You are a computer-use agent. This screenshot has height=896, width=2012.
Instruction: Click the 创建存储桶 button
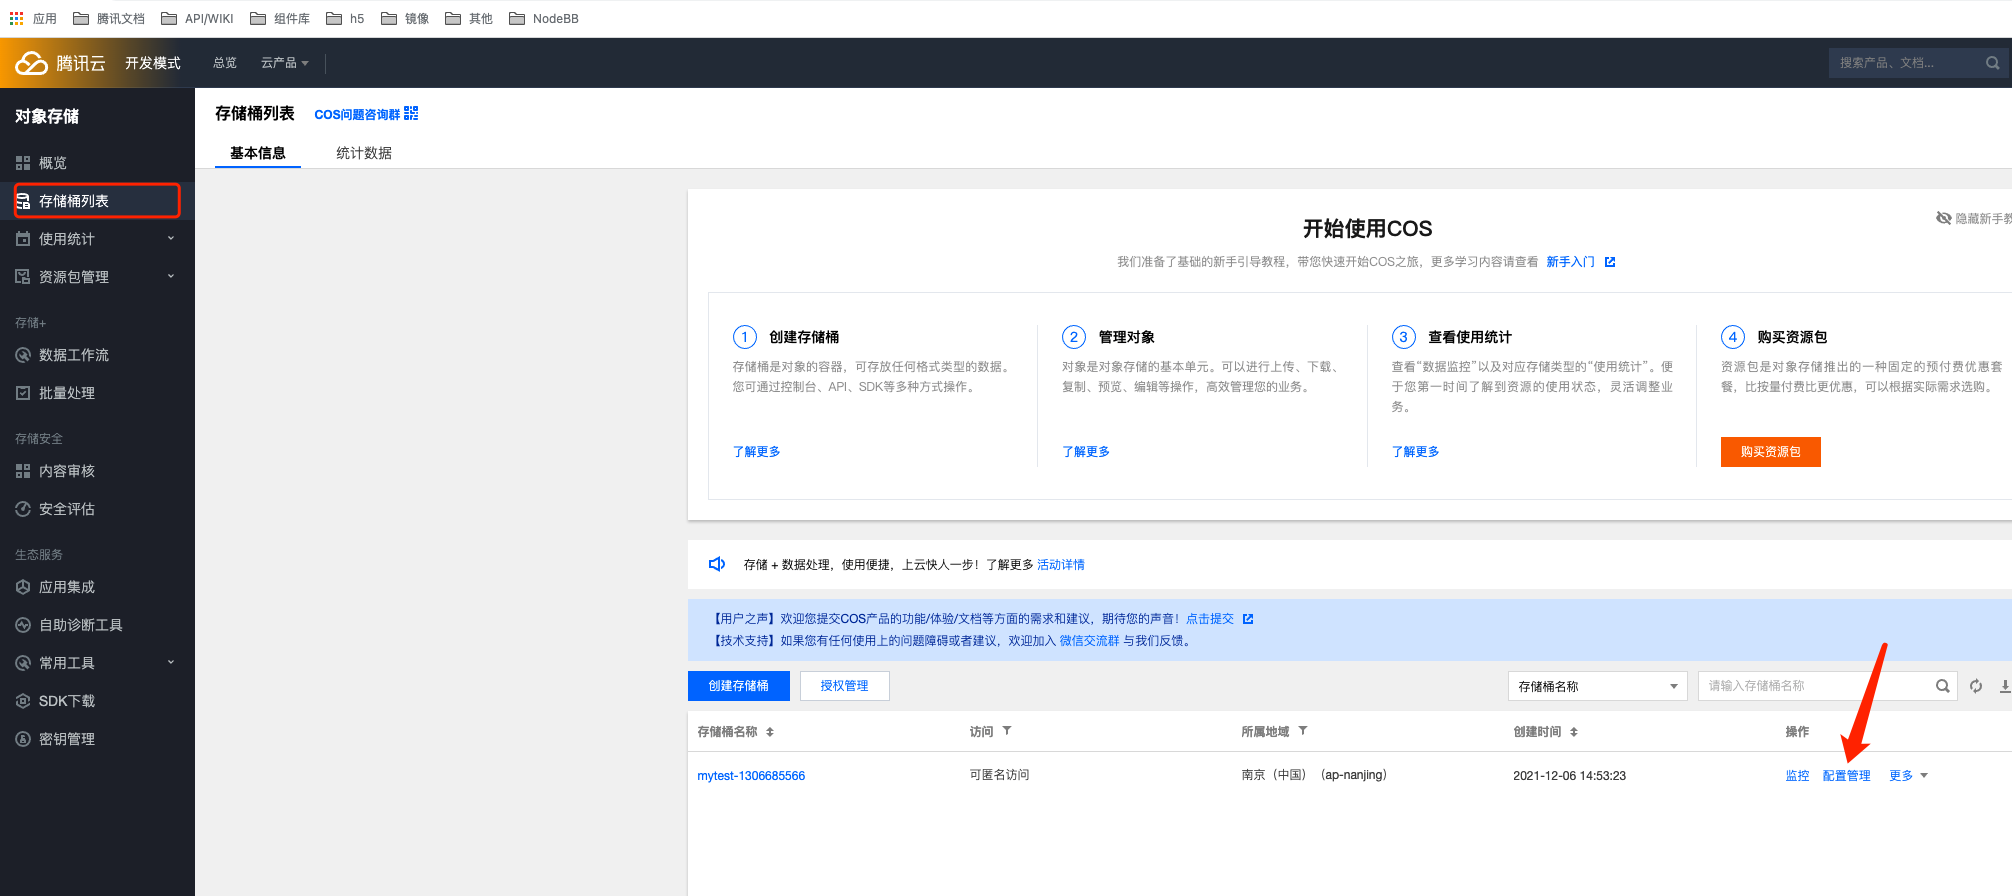click(x=739, y=686)
